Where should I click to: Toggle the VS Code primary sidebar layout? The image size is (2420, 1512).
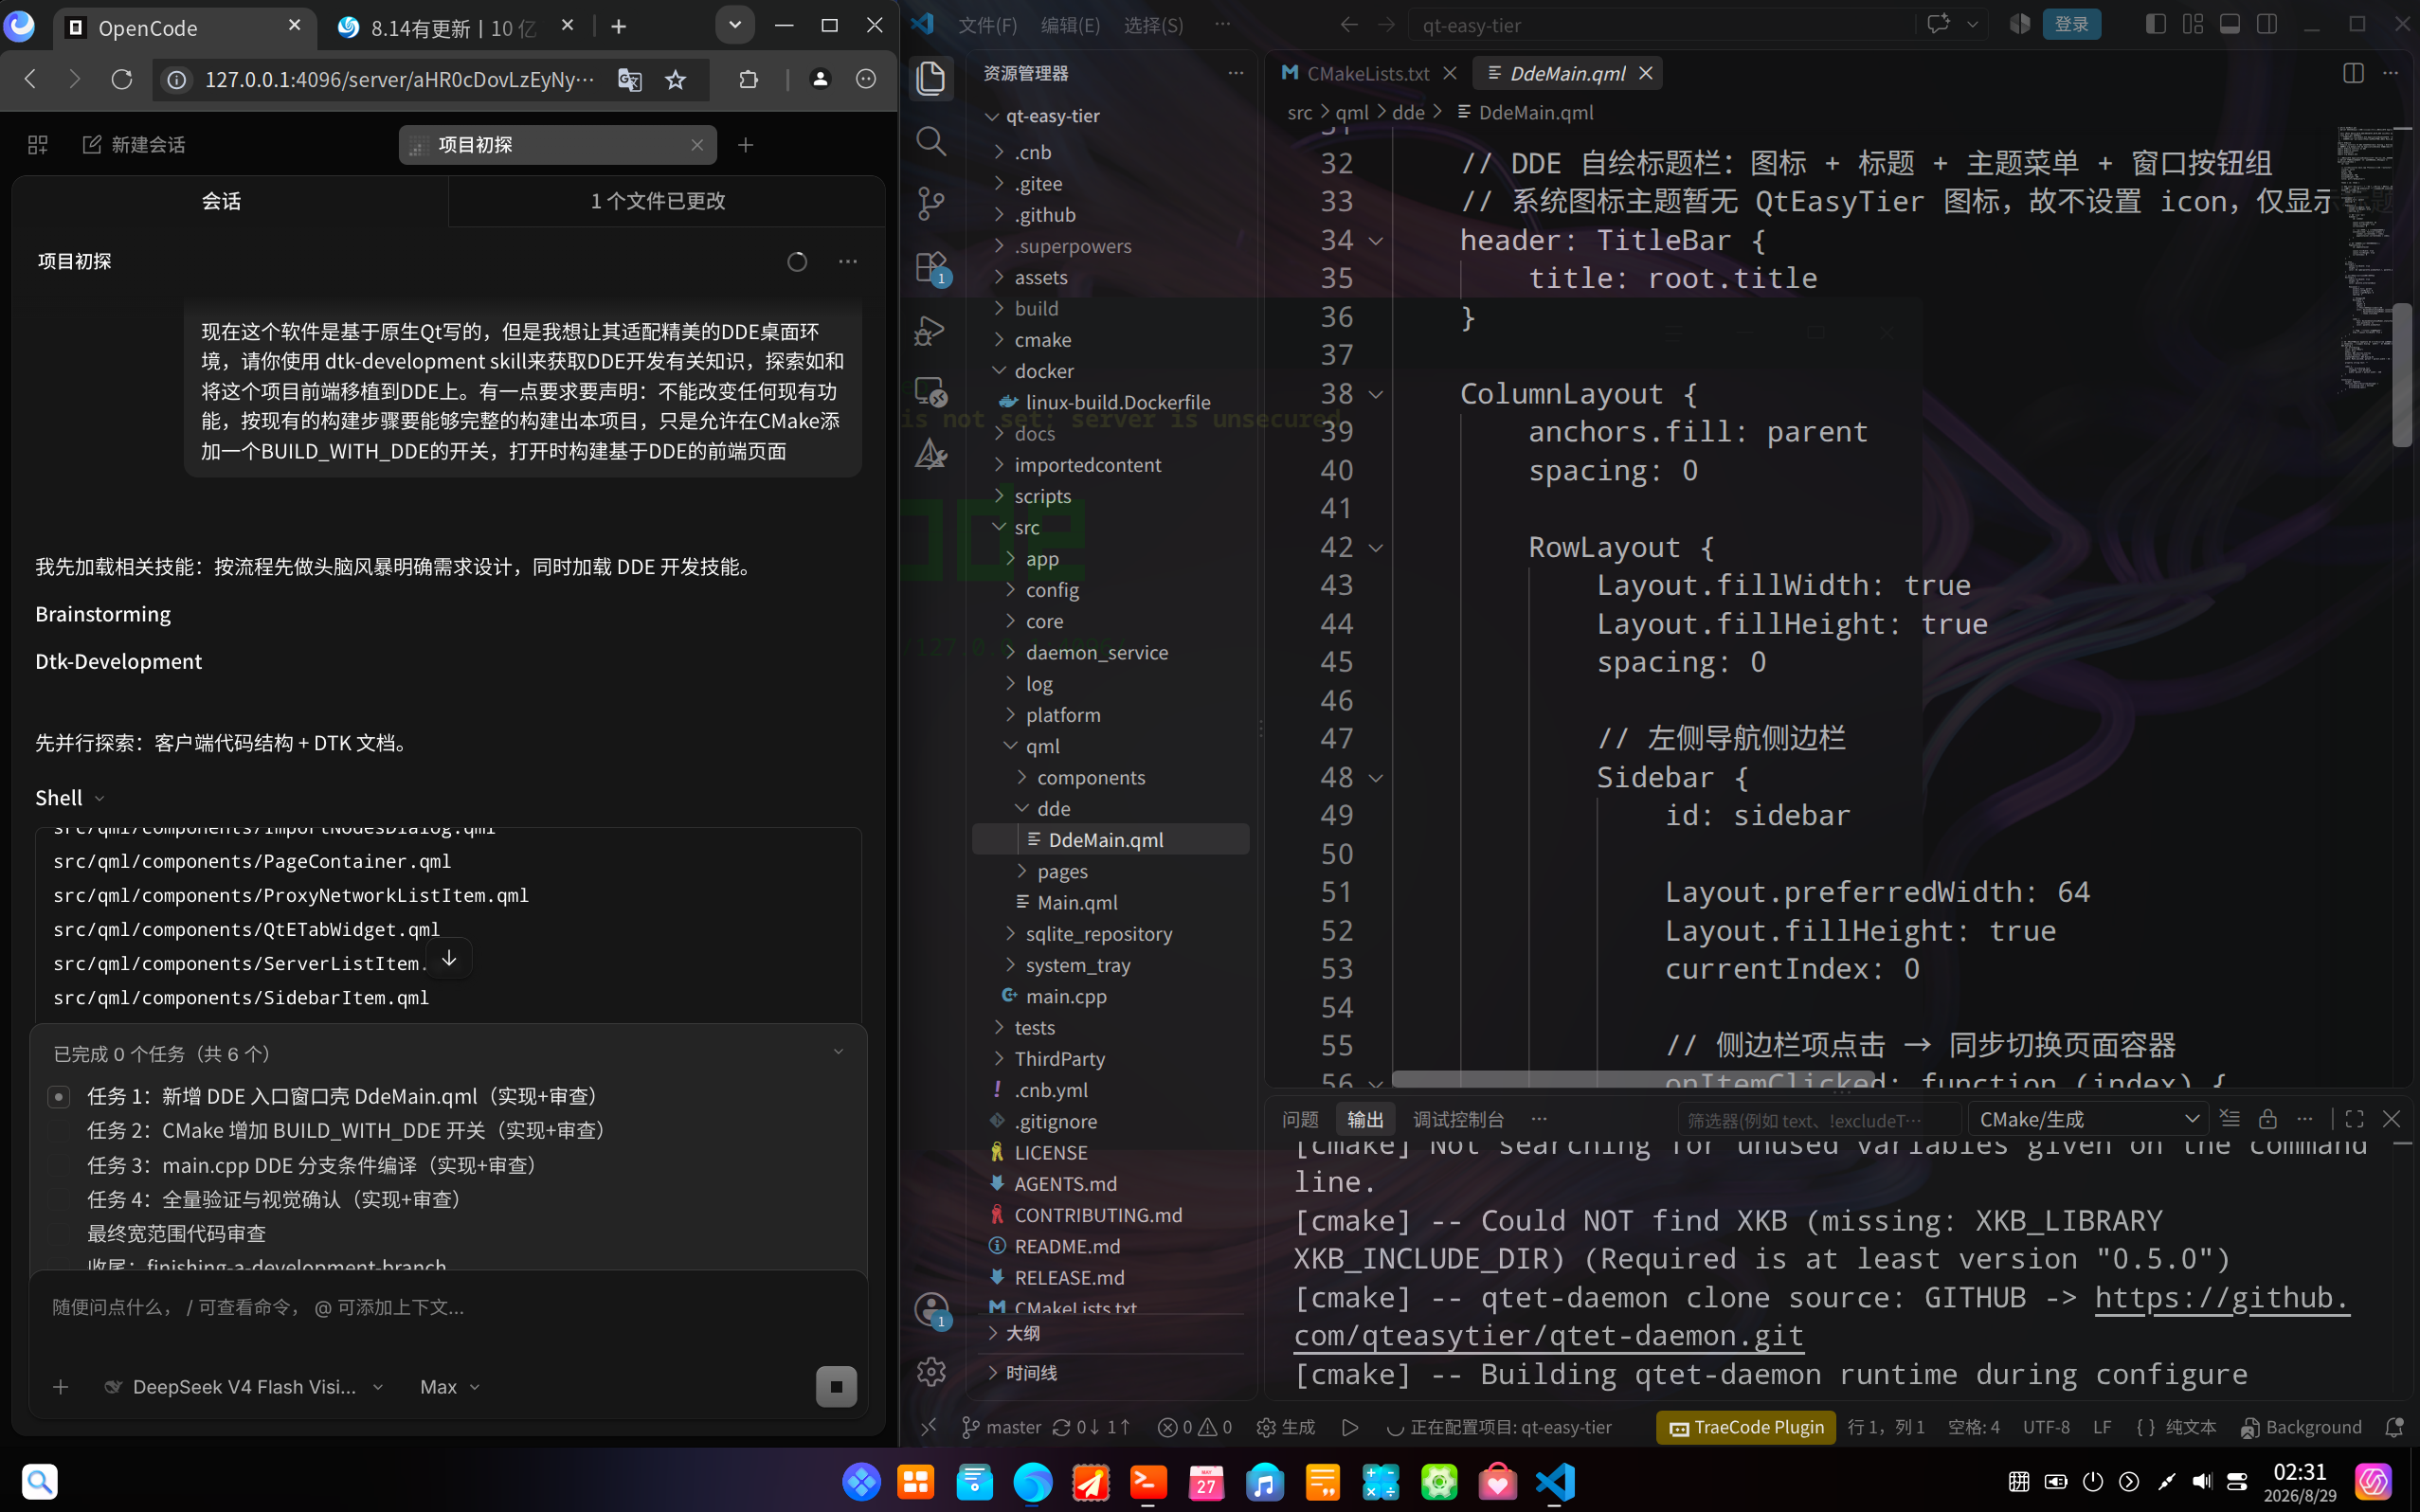[2156, 24]
